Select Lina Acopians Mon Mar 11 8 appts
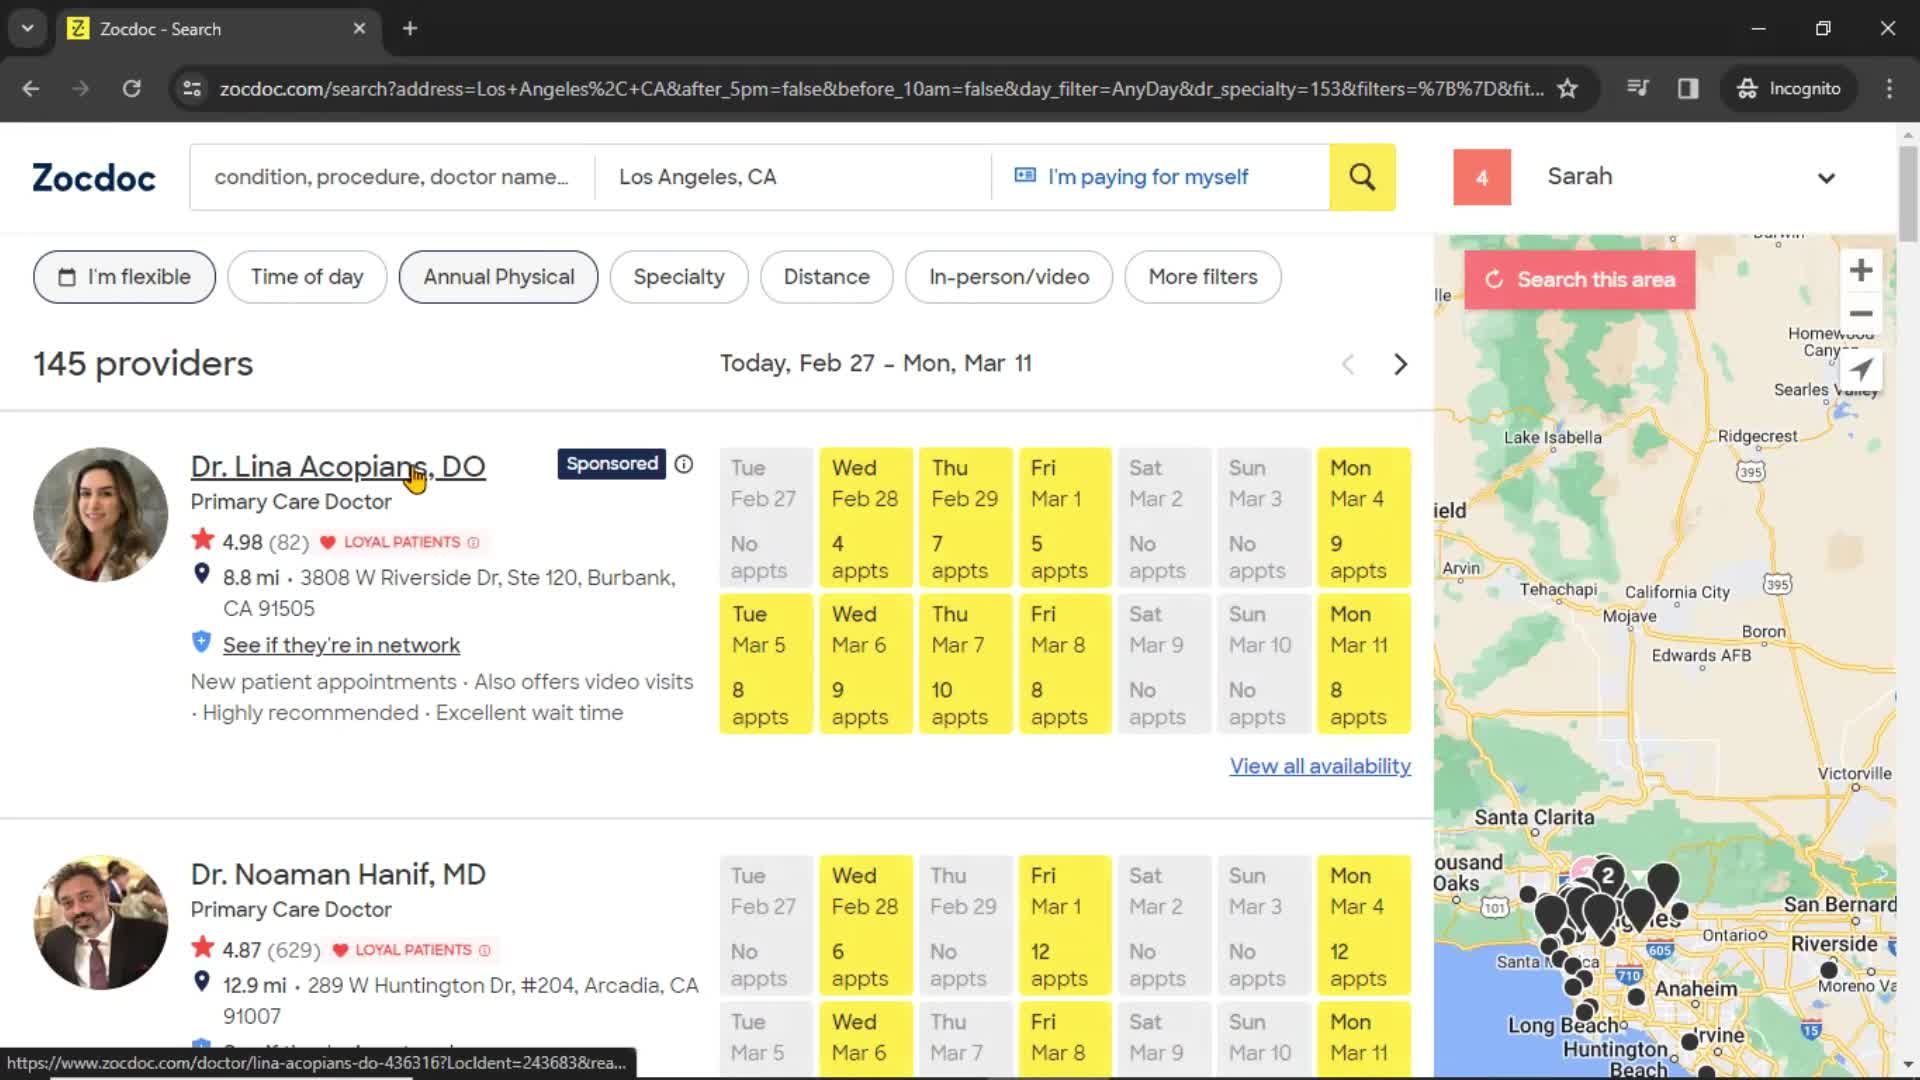This screenshot has width=1920, height=1080. (x=1364, y=663)
